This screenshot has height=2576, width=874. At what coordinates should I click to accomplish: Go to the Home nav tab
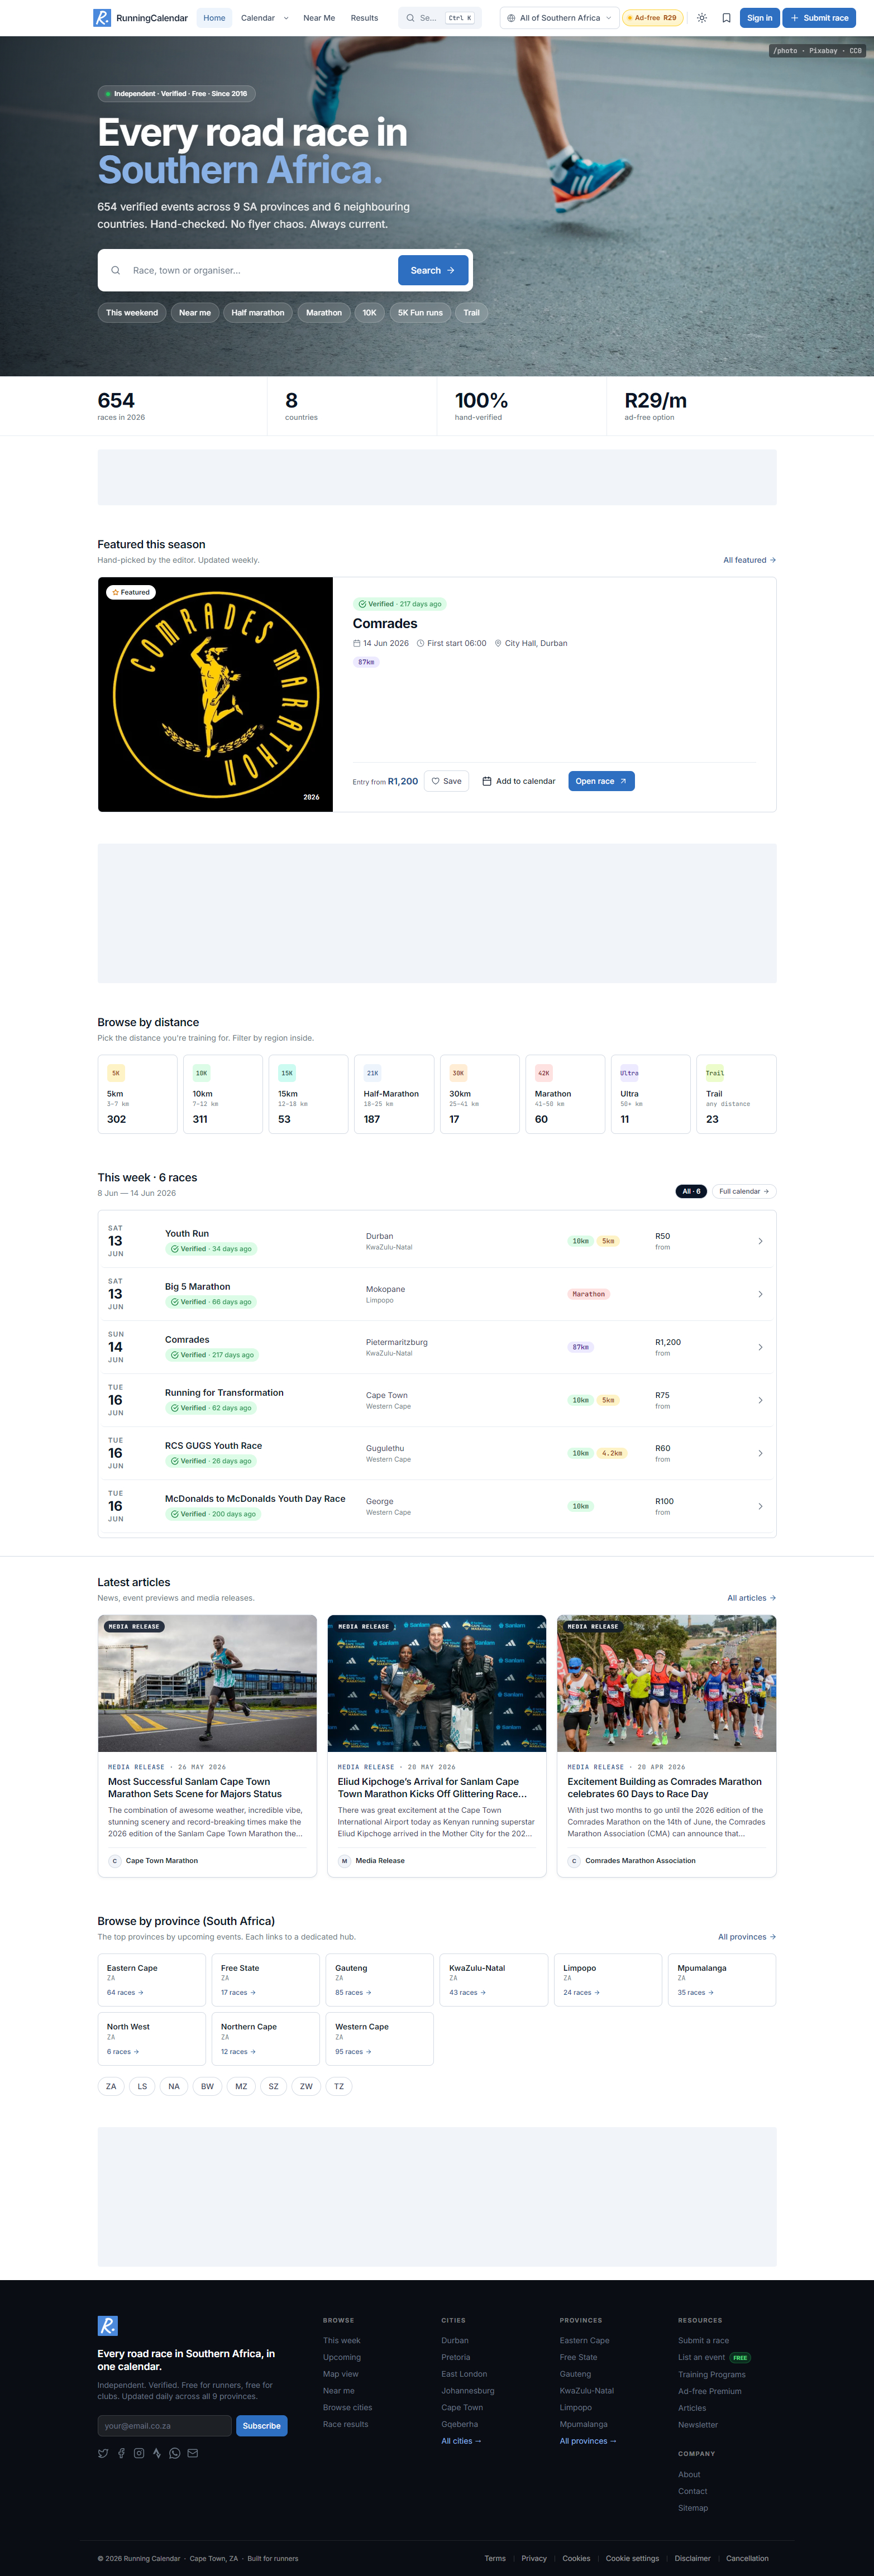tap(214, 18)
